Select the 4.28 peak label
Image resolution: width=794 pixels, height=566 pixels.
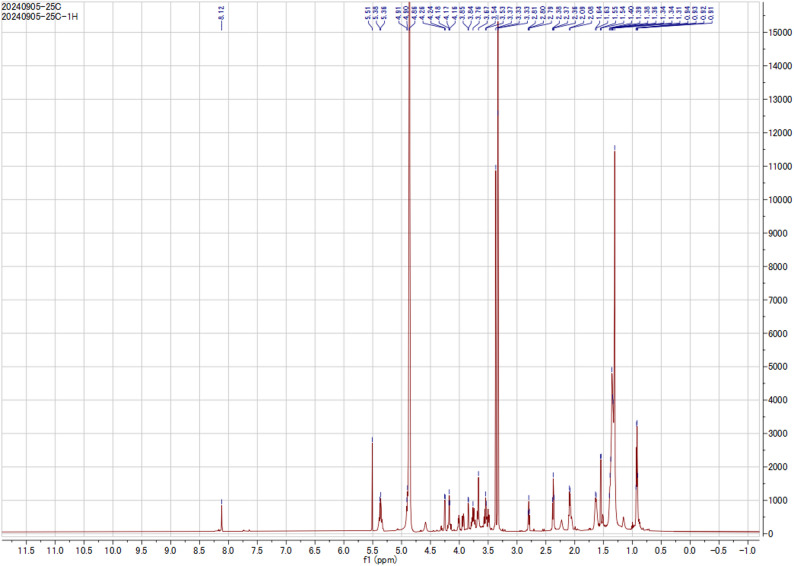[x=422, y=13]
